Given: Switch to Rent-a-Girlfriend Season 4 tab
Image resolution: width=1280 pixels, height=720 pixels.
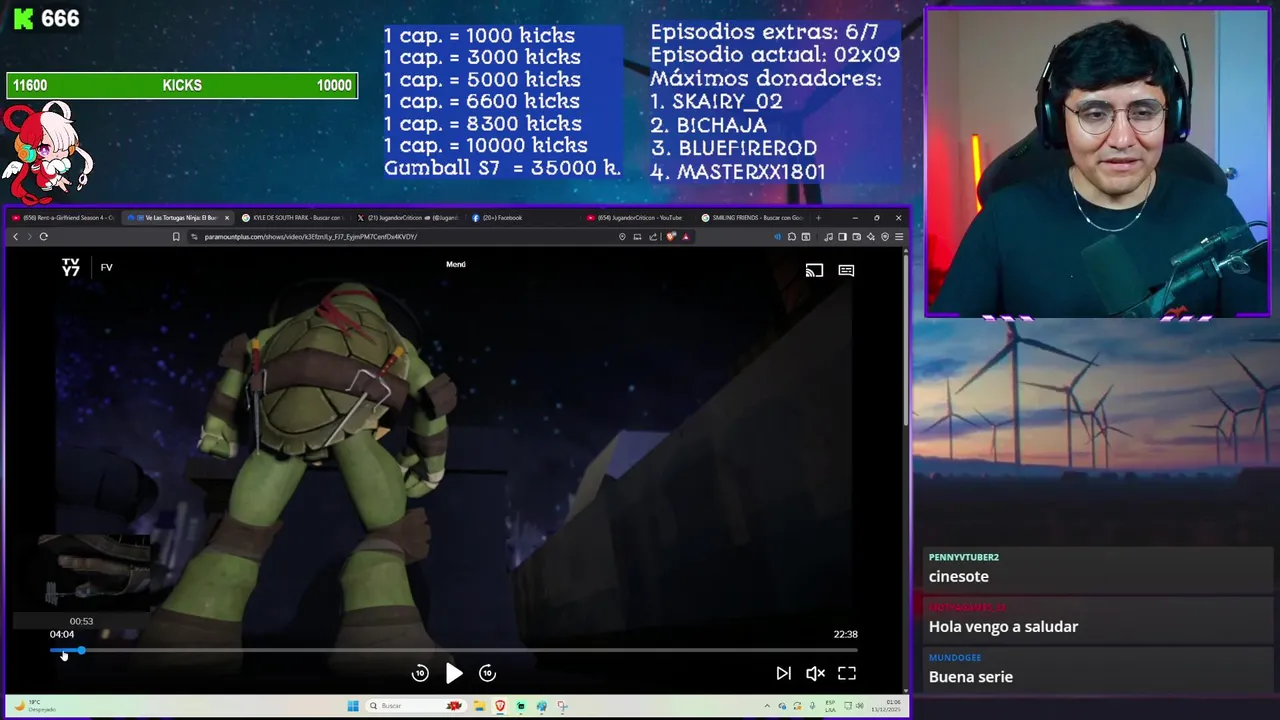Looking at the screenshot, I should (x=63, y=217).
